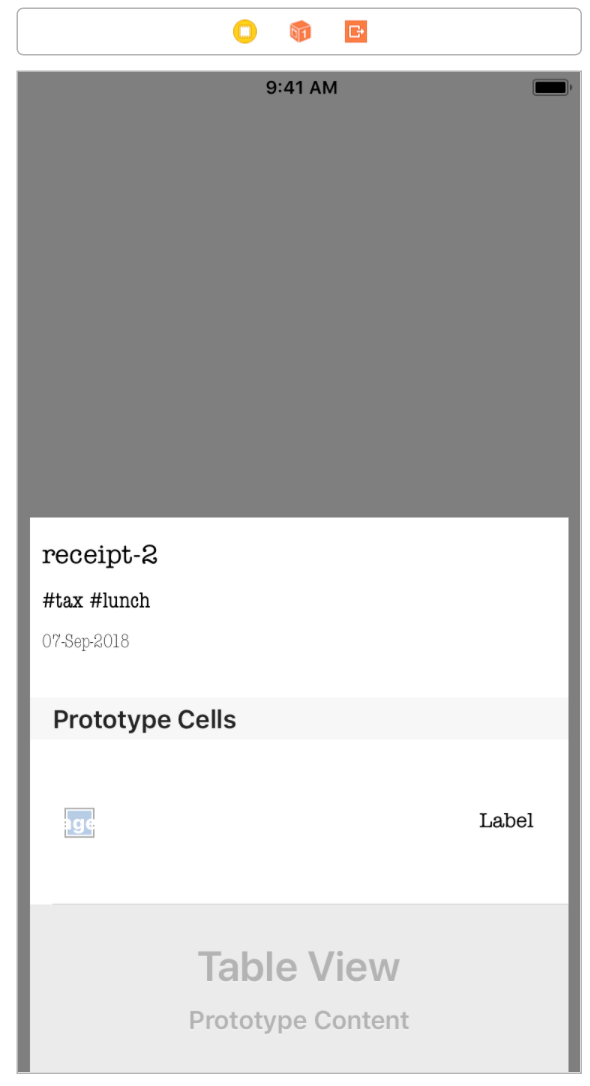Select the battery icon in the simulated status bar
This screenshot has width=590, height=1086.
(x=551, y=87)
